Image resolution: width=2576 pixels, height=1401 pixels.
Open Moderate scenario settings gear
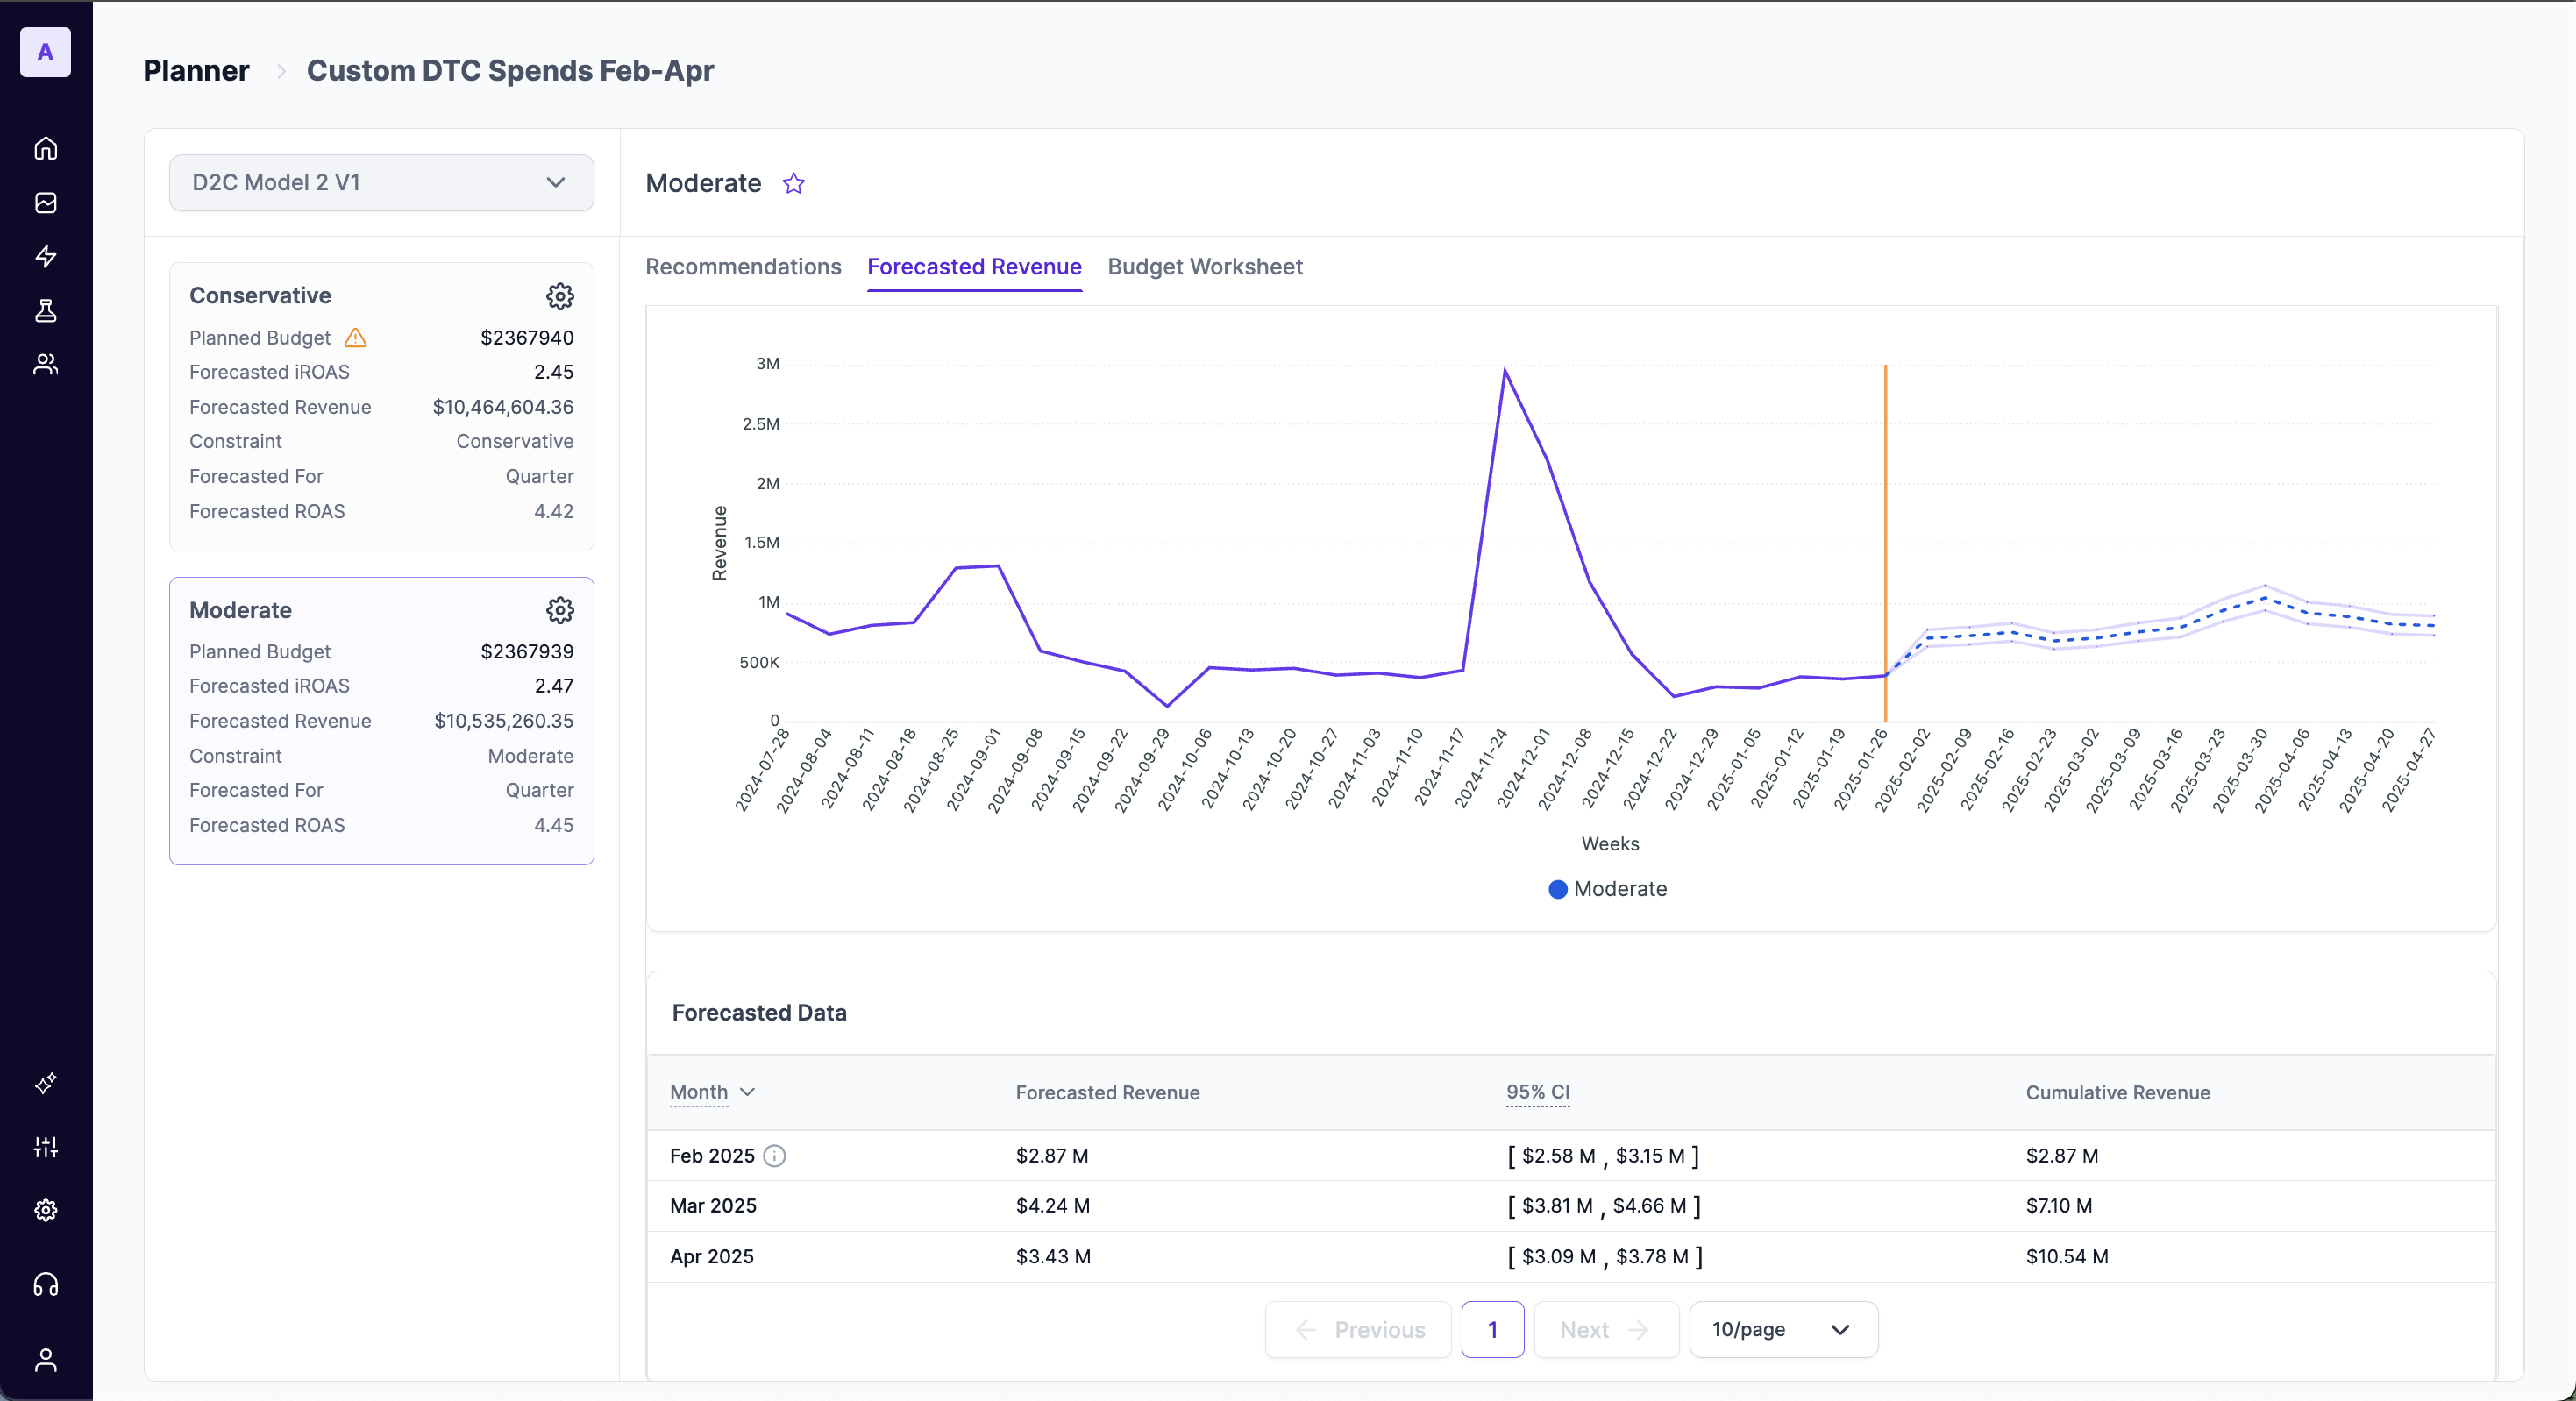point(559,610)
